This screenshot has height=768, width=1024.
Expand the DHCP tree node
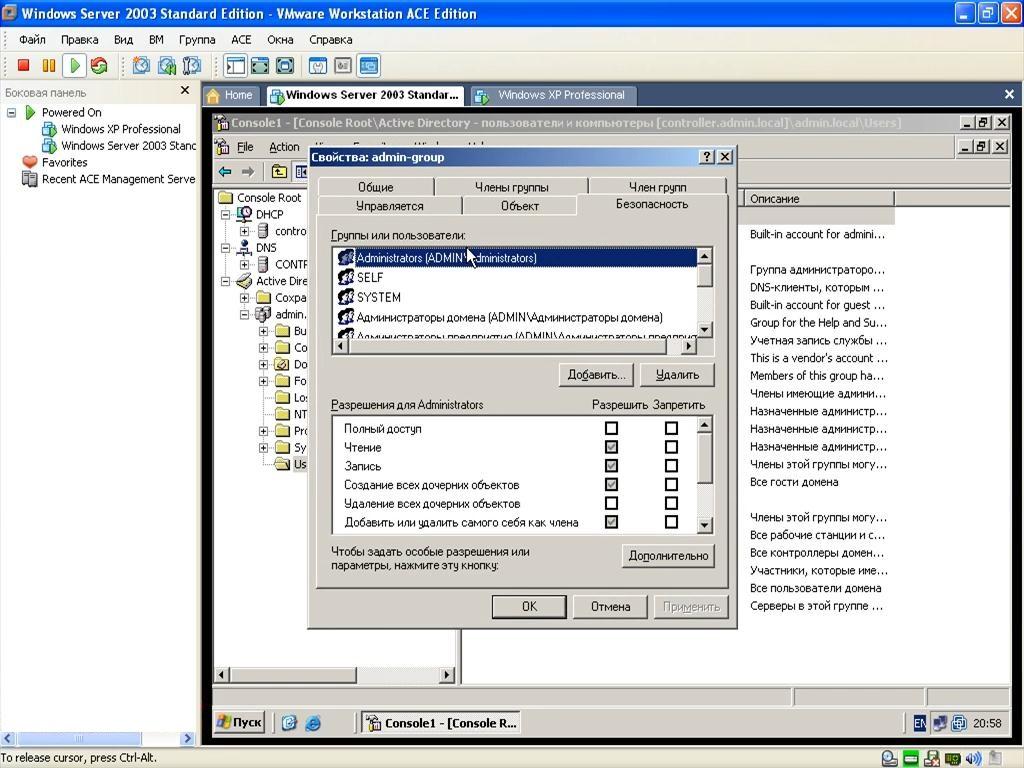[227, 214]
